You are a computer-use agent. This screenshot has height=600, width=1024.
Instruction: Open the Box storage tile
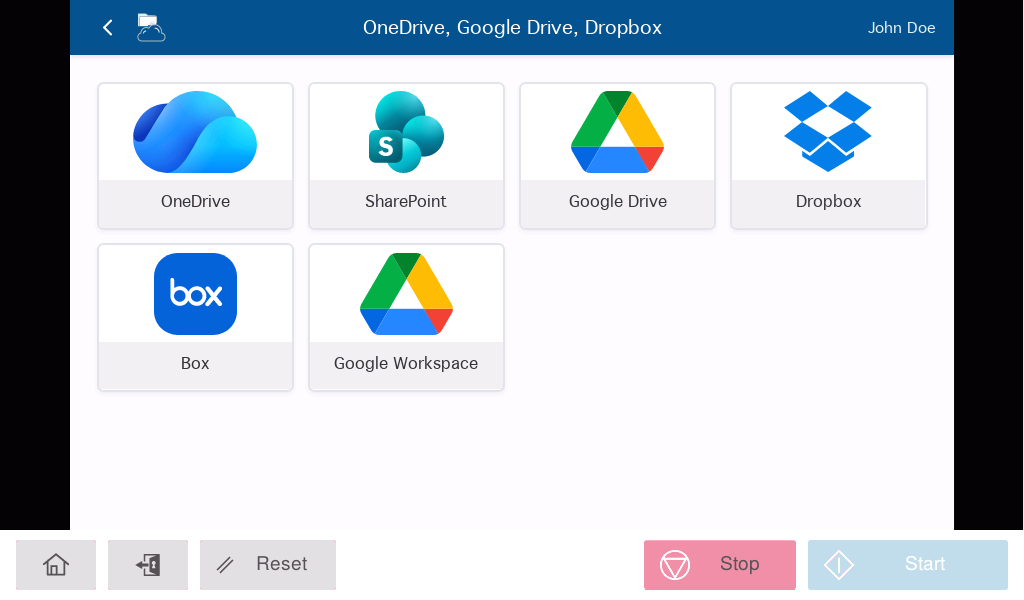click(195, 317)
